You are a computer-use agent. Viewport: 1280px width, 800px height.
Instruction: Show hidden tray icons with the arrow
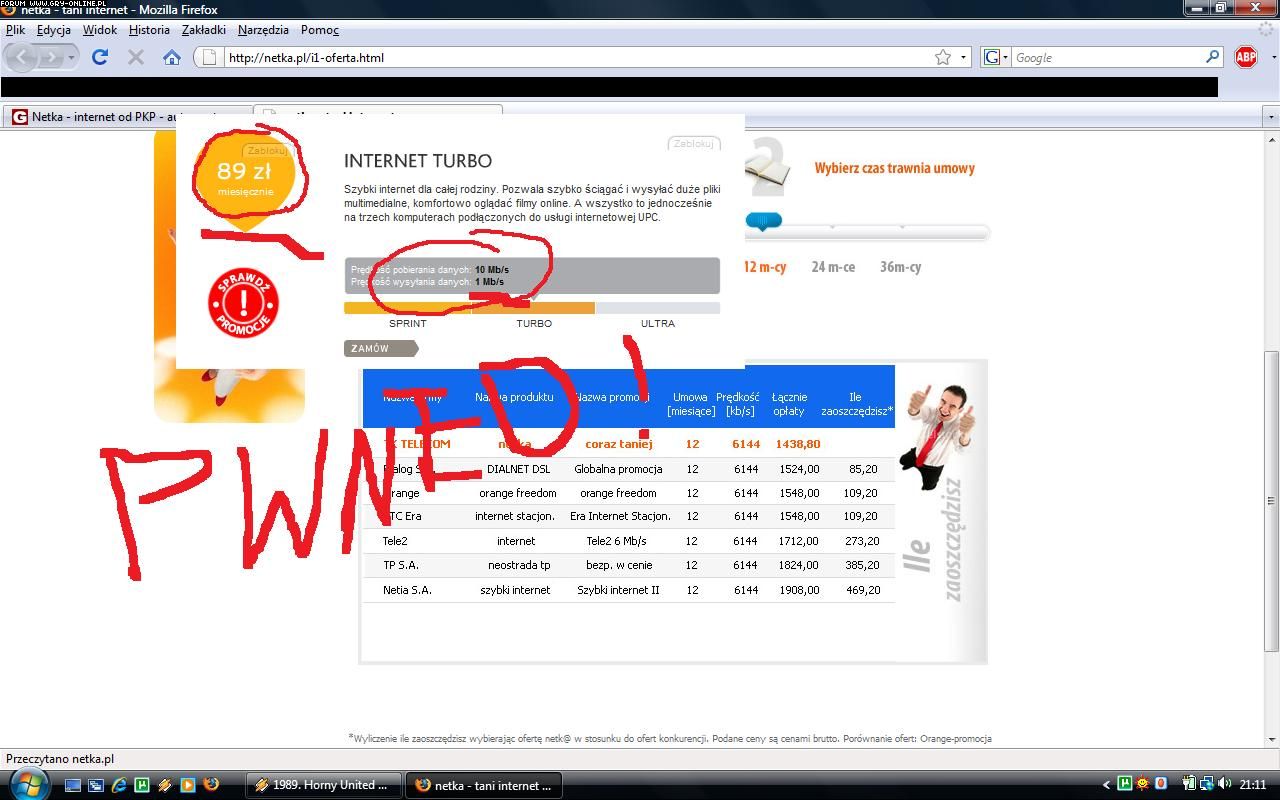click(1106, 785)
